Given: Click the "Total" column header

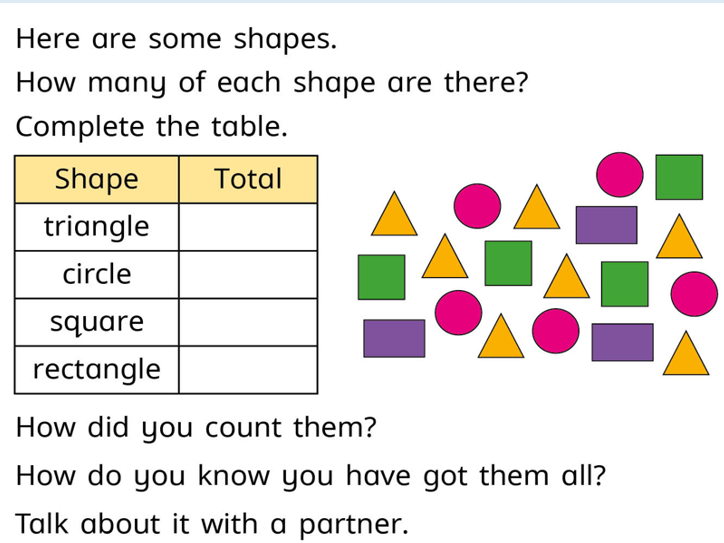Looking at the screenshot, I should tap(248, 180).
